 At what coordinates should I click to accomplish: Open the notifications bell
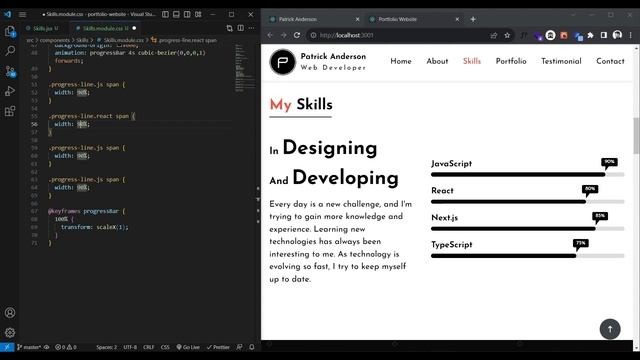(252, 347)
